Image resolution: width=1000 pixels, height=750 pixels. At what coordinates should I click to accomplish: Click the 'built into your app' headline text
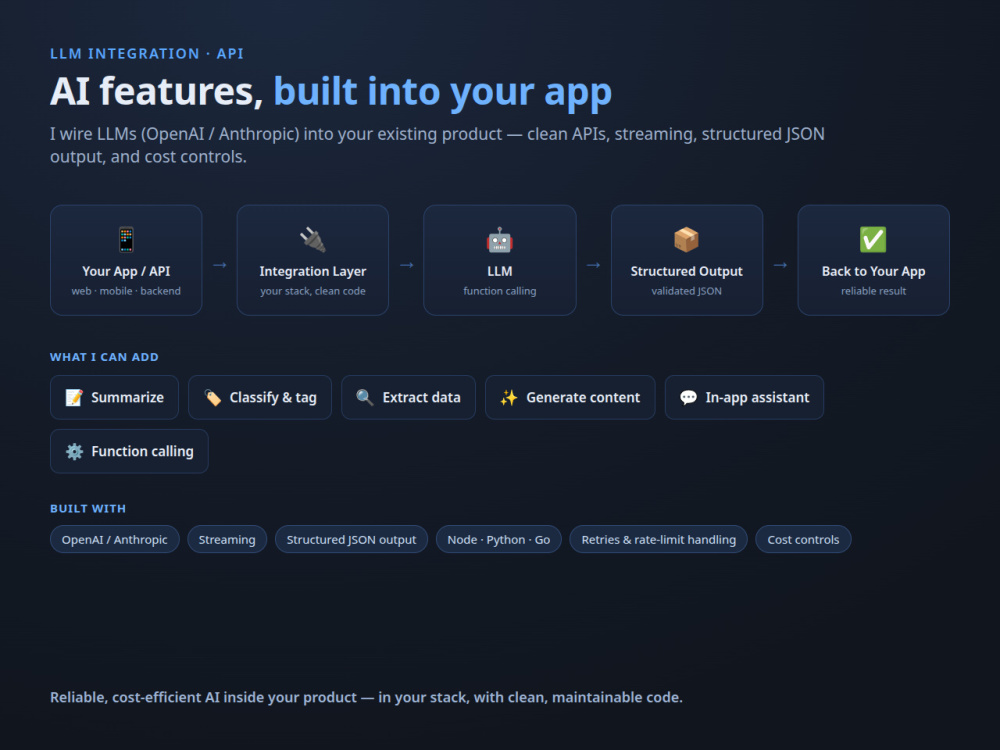[x=443, y=91]
